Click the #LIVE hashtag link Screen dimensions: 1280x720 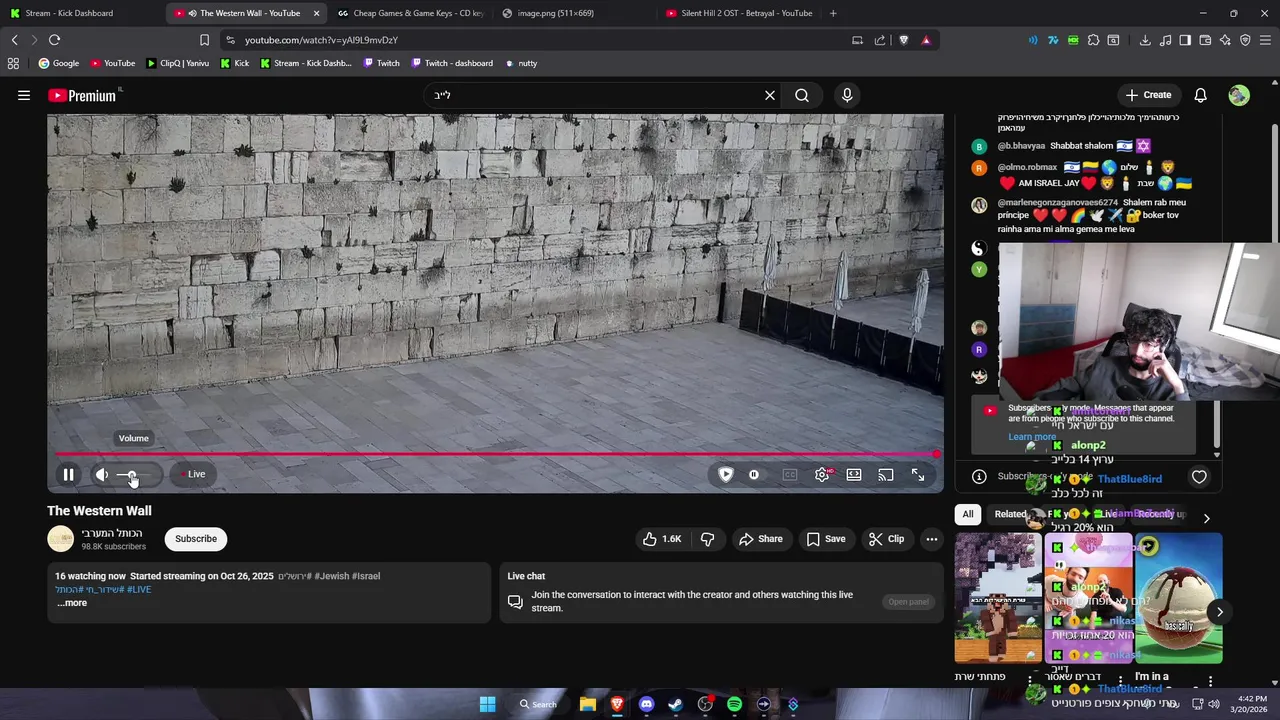click(137, 590)
